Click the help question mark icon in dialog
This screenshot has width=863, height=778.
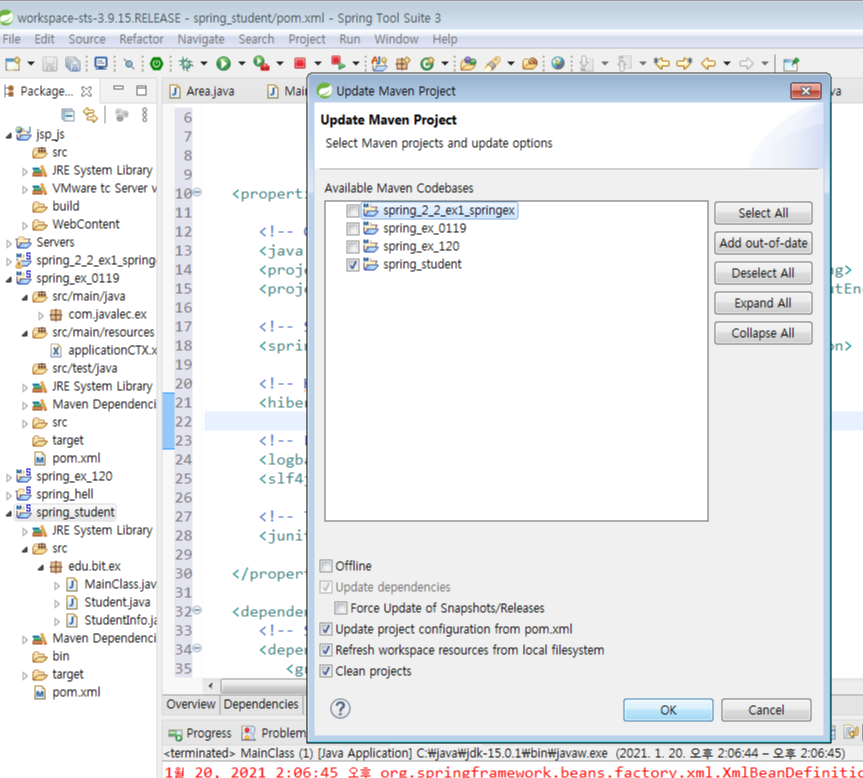point(340,709)
